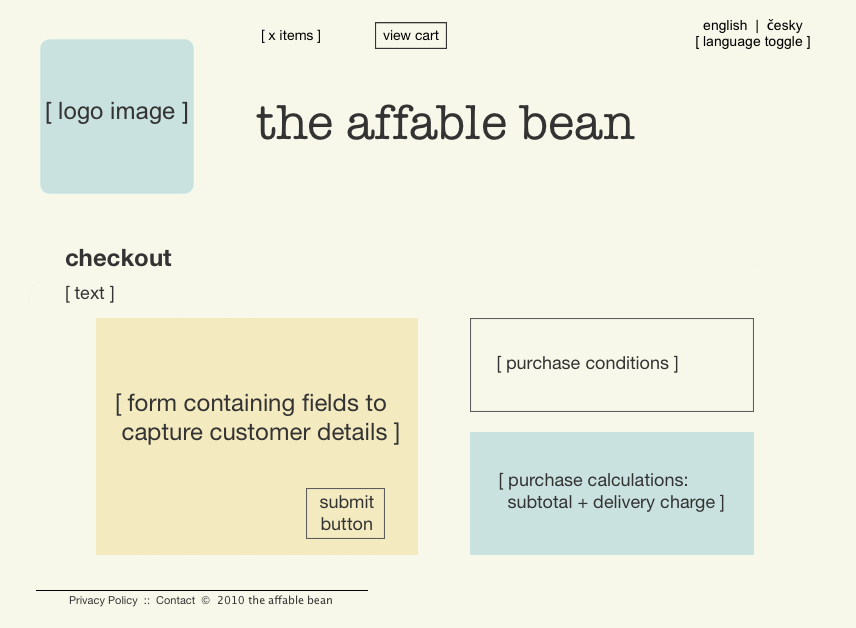The width and height of the screenshot is (856, 628).
Task: Click the horizontal divider above the footer
Action: [x=201, y=590]
